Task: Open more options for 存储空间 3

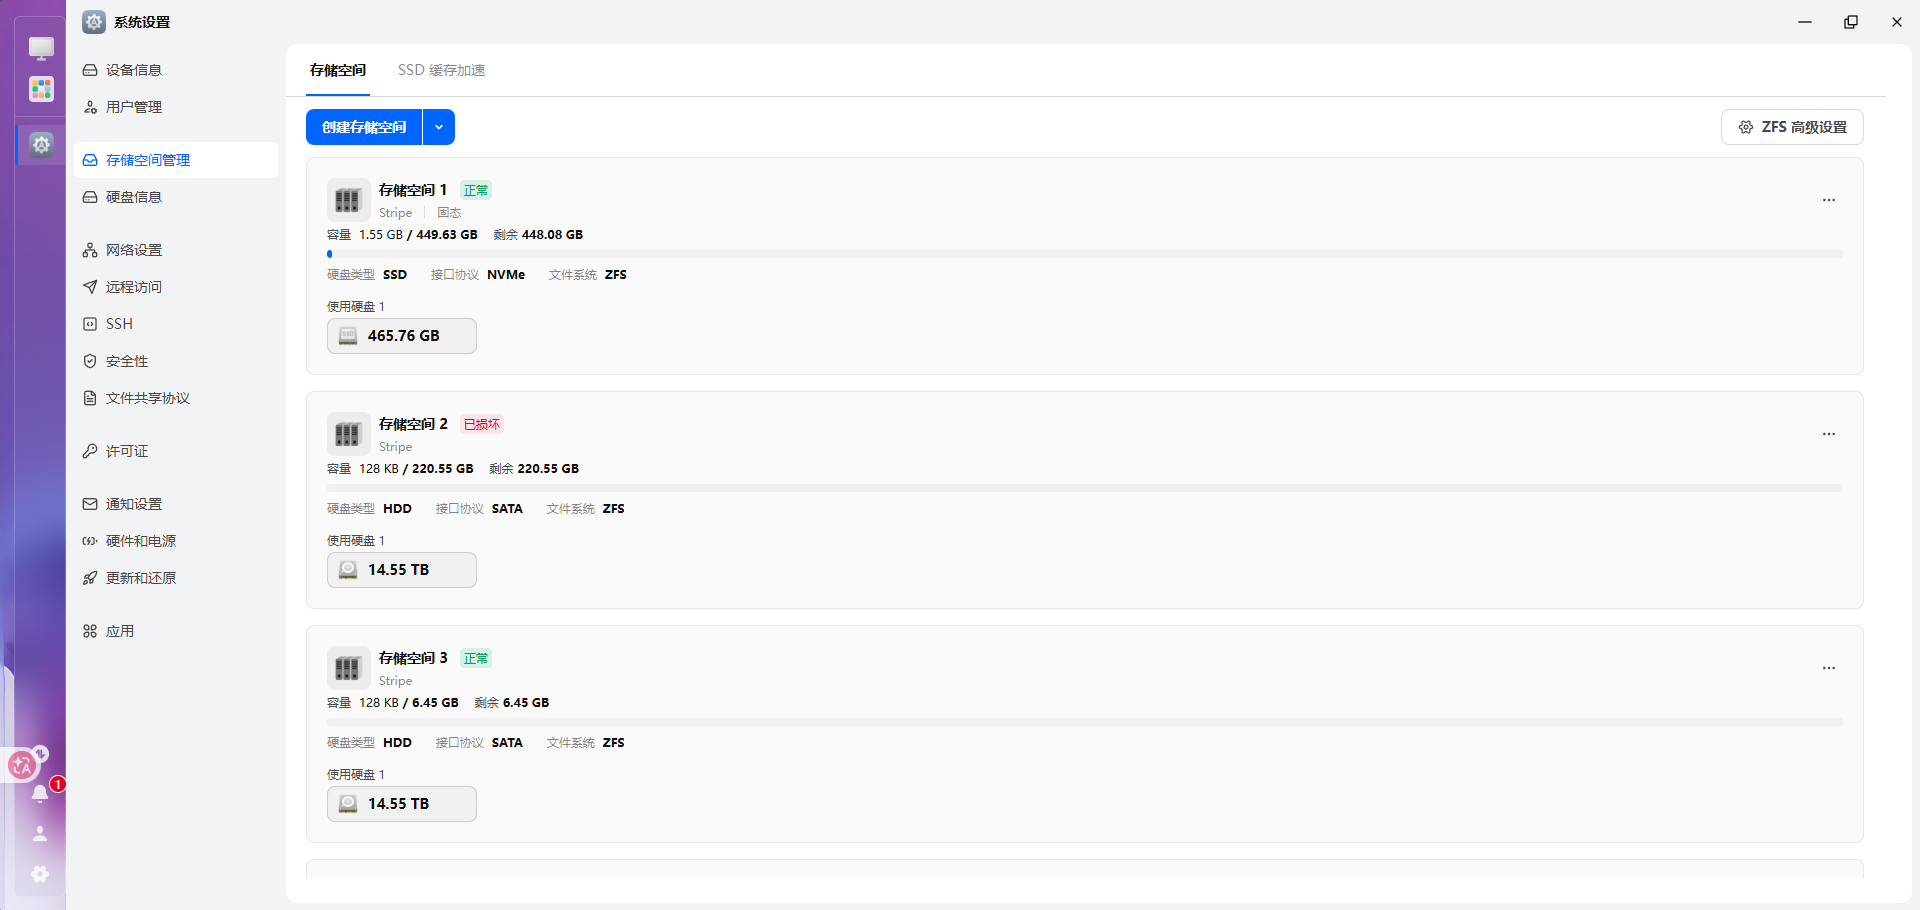Action: coord(1828,668)
